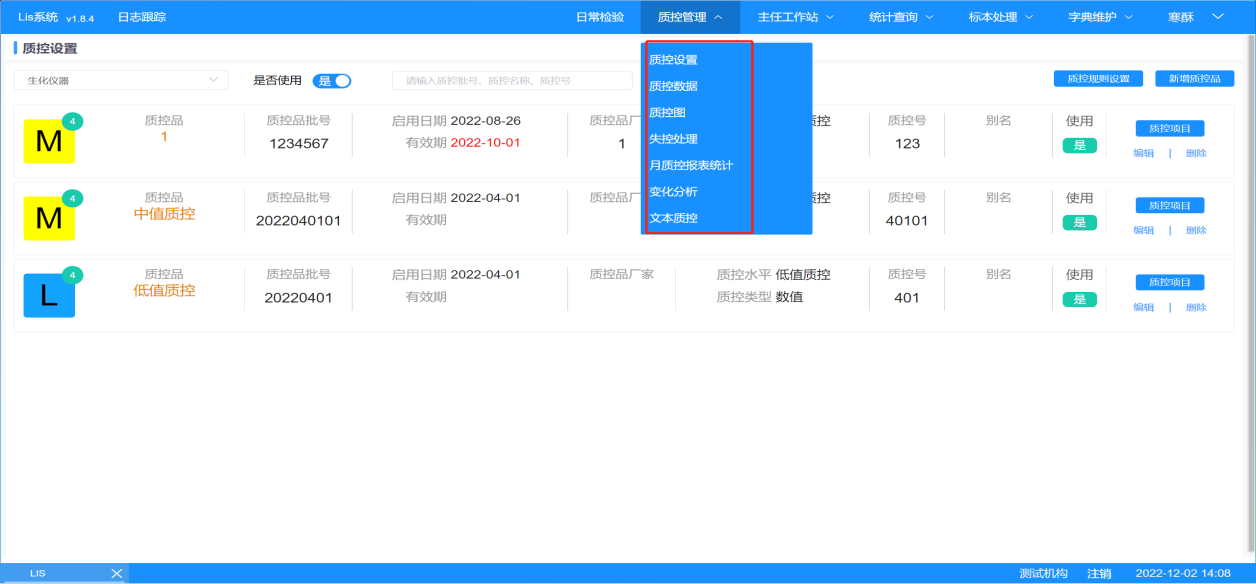
Task: Close the LIS tab at bottom
Action: tap(116, 573)
